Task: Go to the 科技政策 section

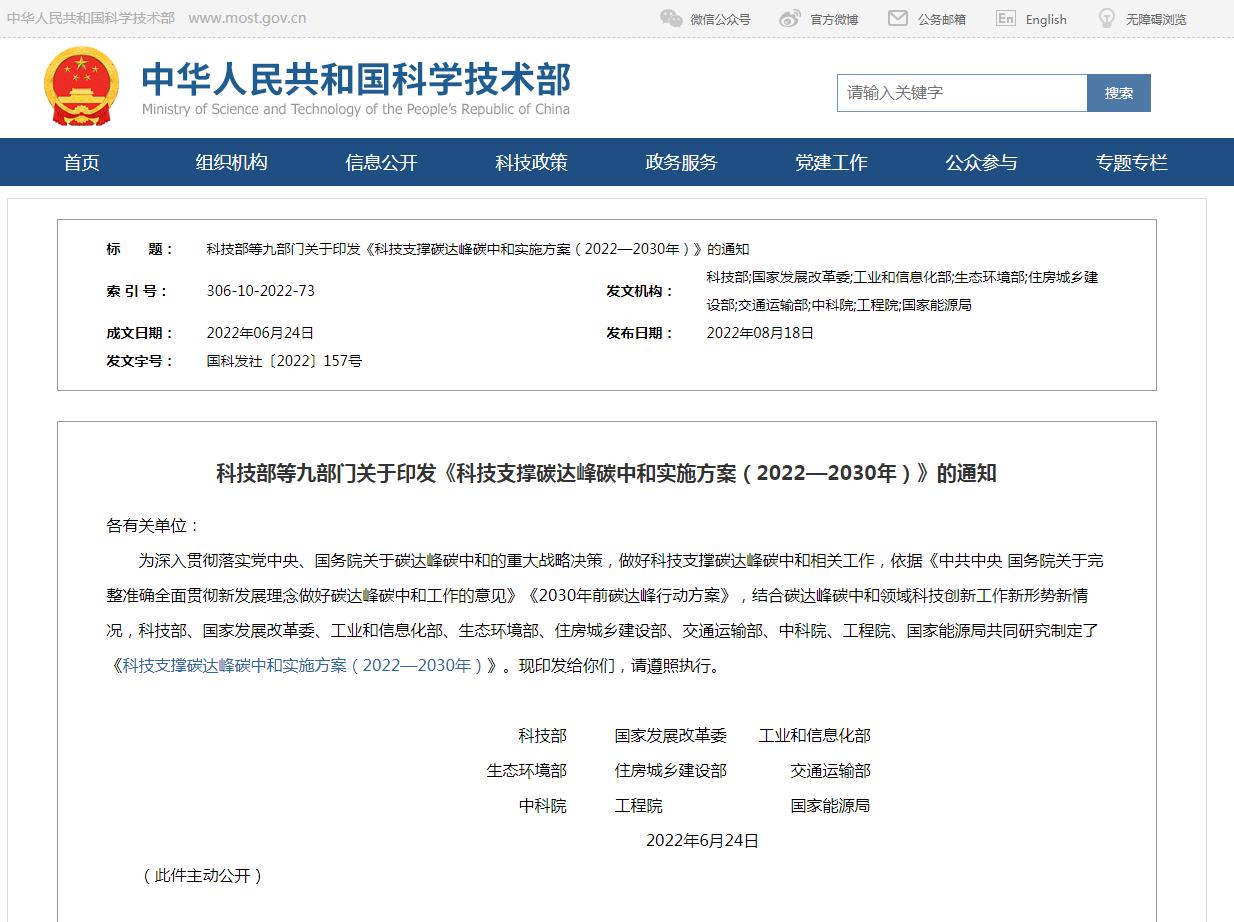Action: 531,162
